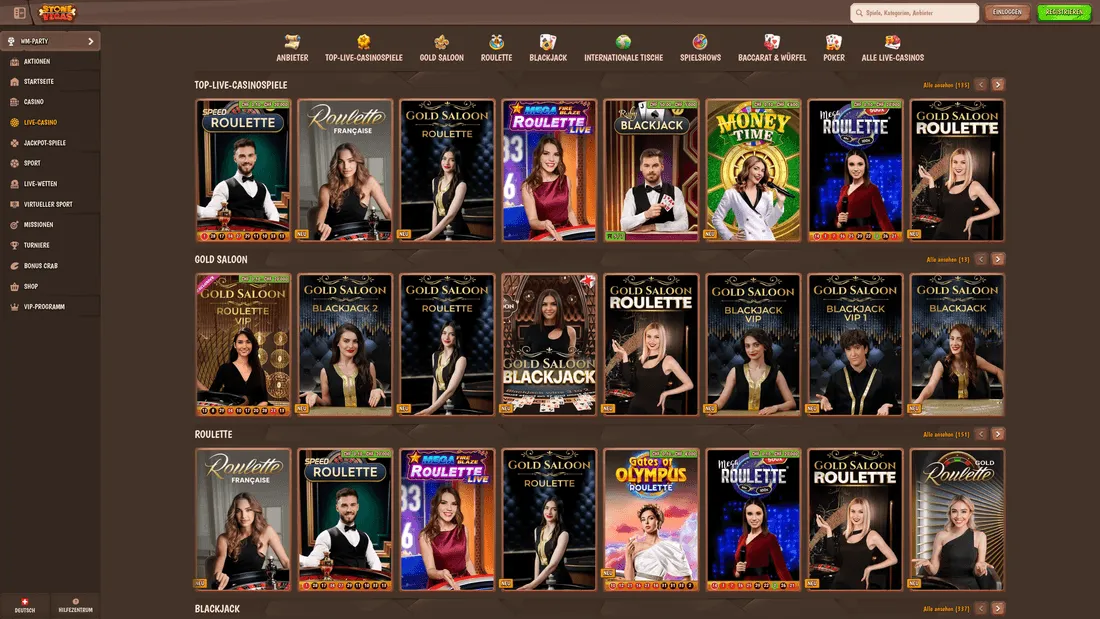The height and width of the screenshot is (619, 1100).
Task: Open the Poker category icon
Action: pos(833,42)
